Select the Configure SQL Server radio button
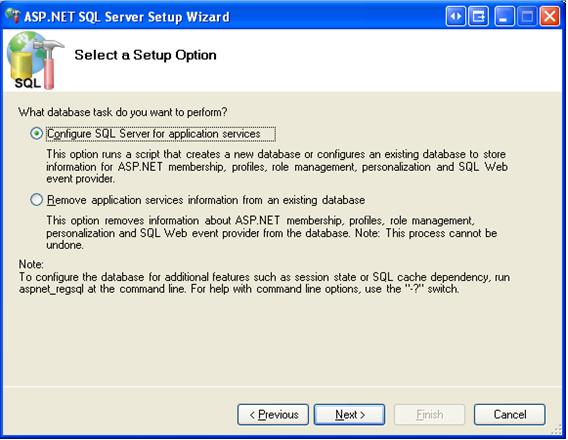The width and height of the screenshot is (568, 440). [36, 133]
